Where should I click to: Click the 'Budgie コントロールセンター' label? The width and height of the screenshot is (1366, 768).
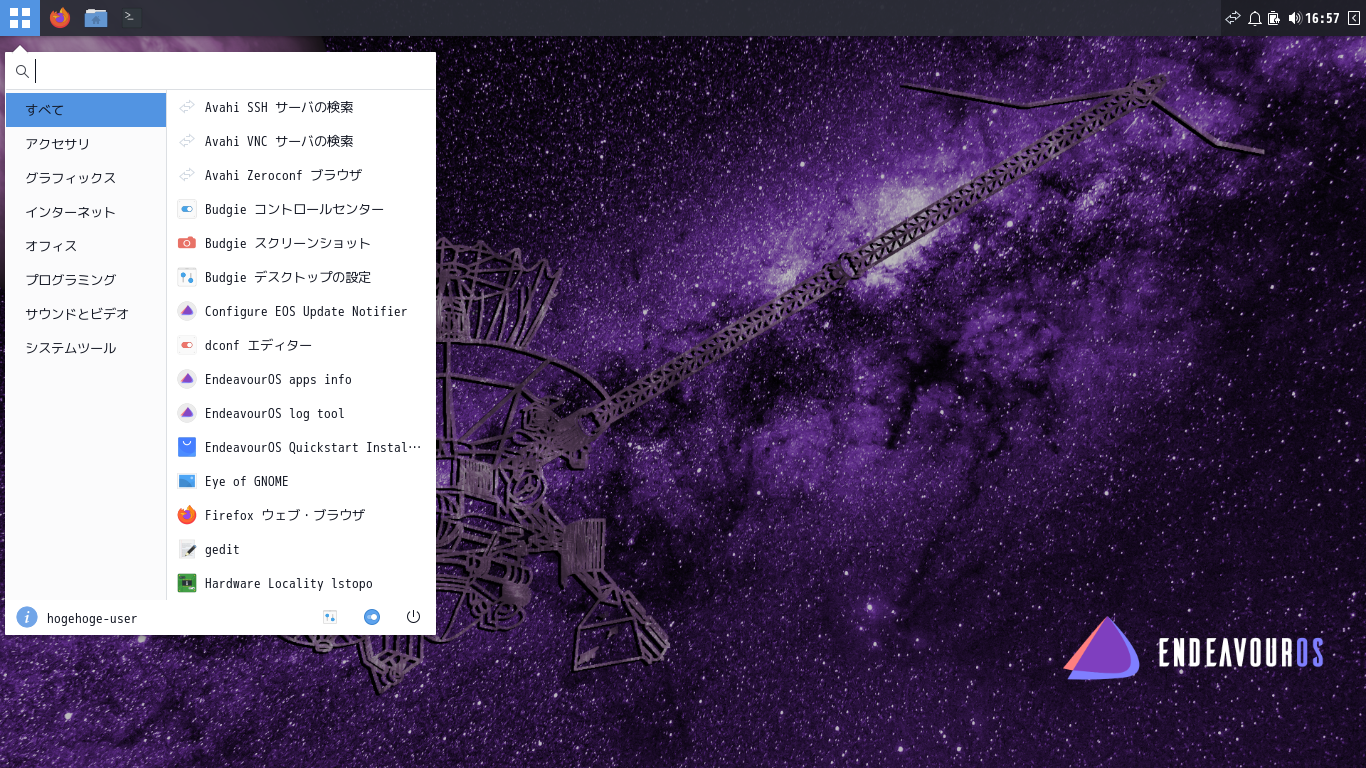(x=294, y=209)
